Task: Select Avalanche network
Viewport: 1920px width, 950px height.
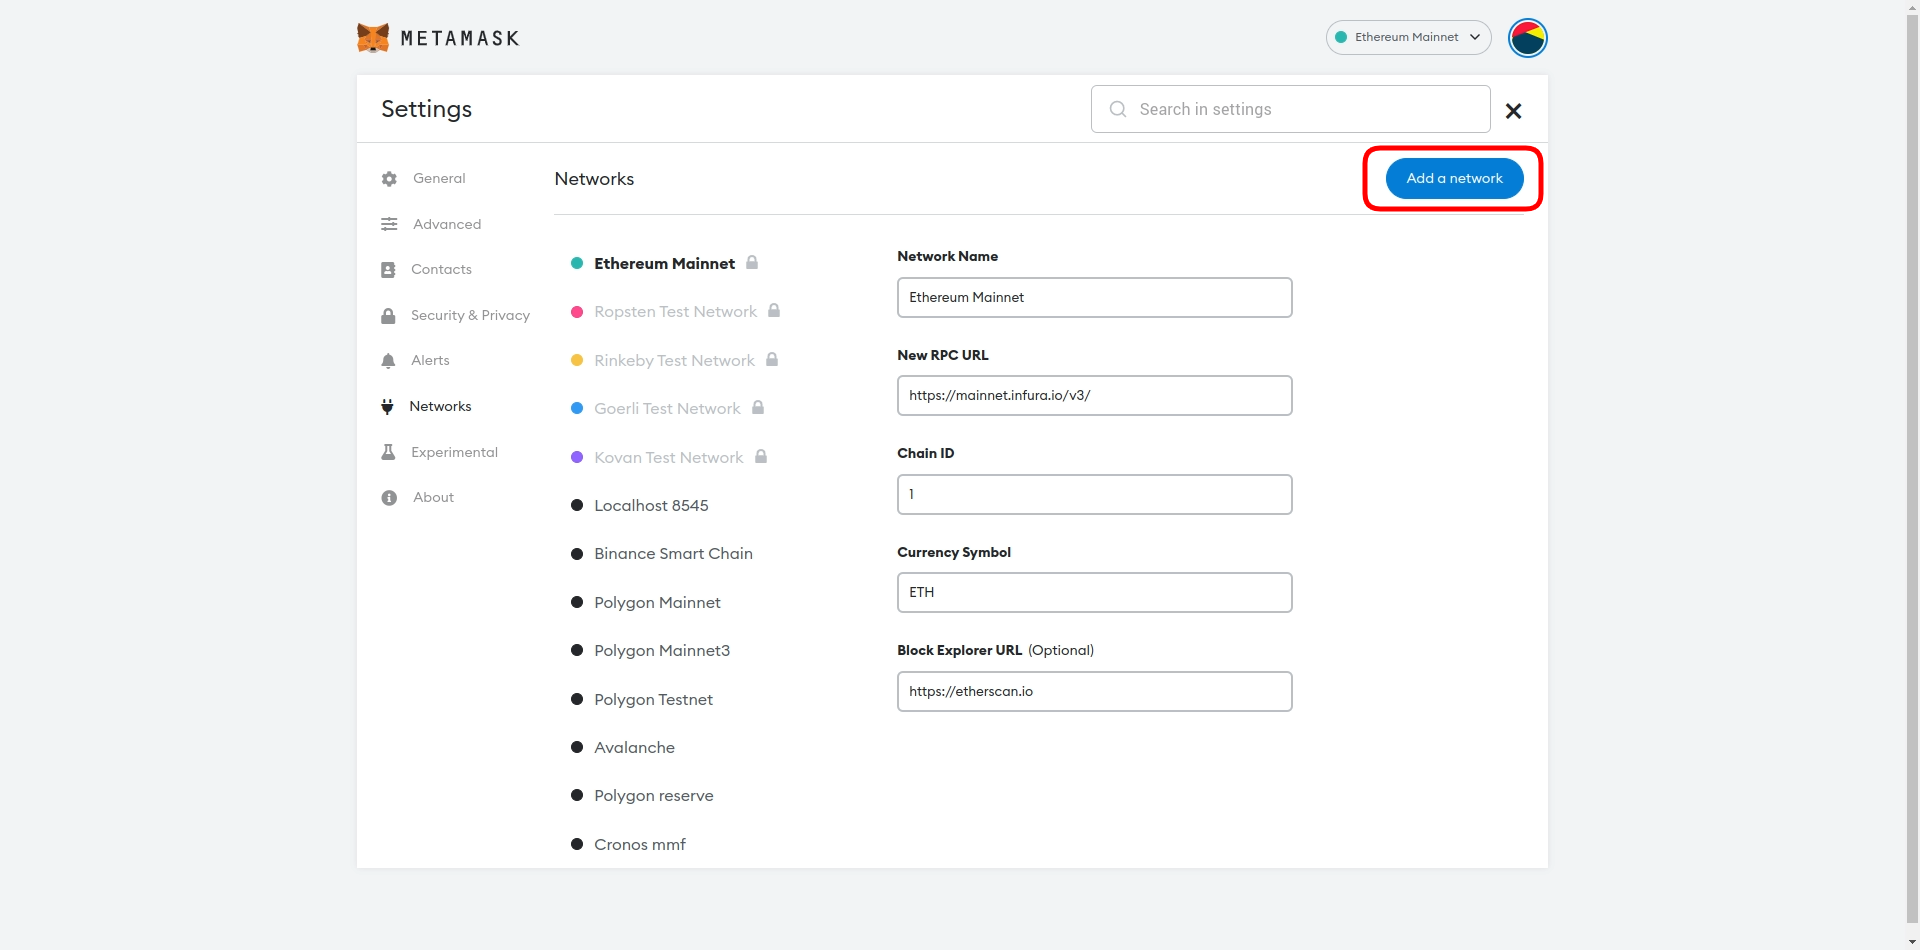Action: click(x=634, y=747)
